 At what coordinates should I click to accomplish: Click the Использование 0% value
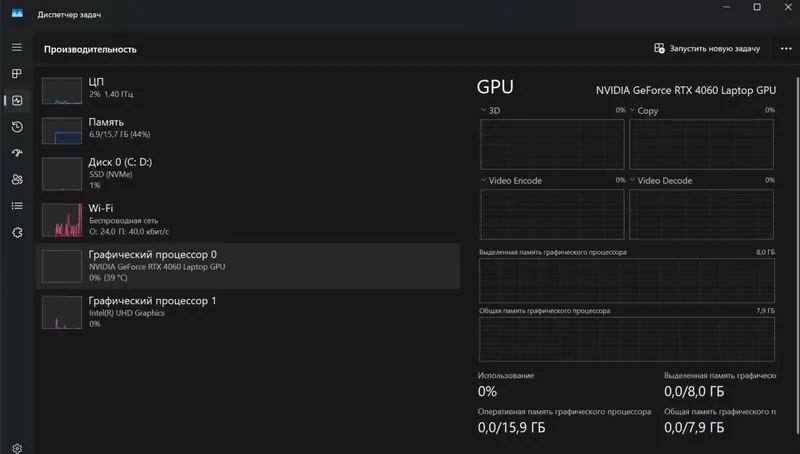point(487,391)
